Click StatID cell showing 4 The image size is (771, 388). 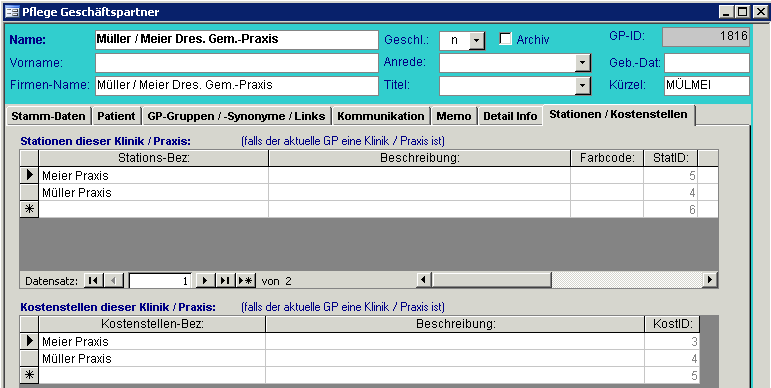coord(671,192)
